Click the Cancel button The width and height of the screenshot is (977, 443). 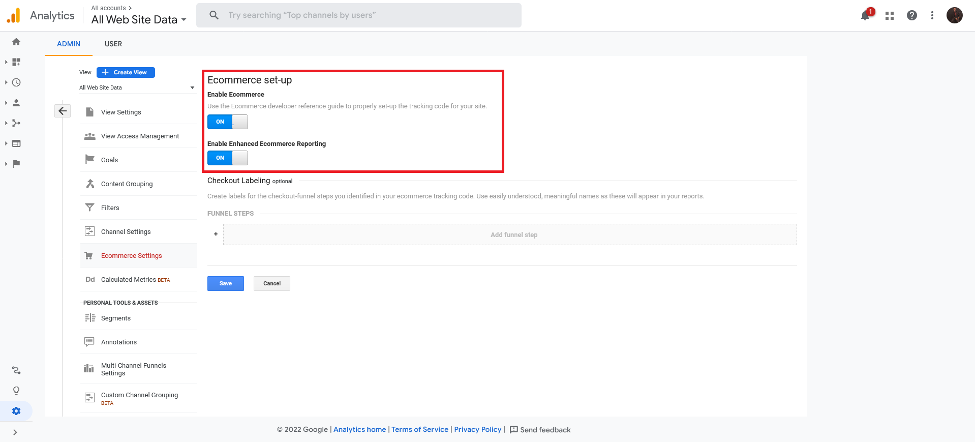272,283
